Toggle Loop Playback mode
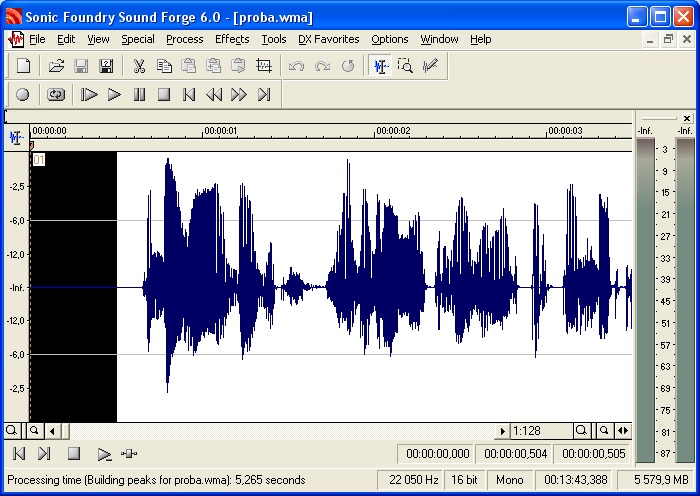This screenshot has height=496, width=700. [55, 95]
